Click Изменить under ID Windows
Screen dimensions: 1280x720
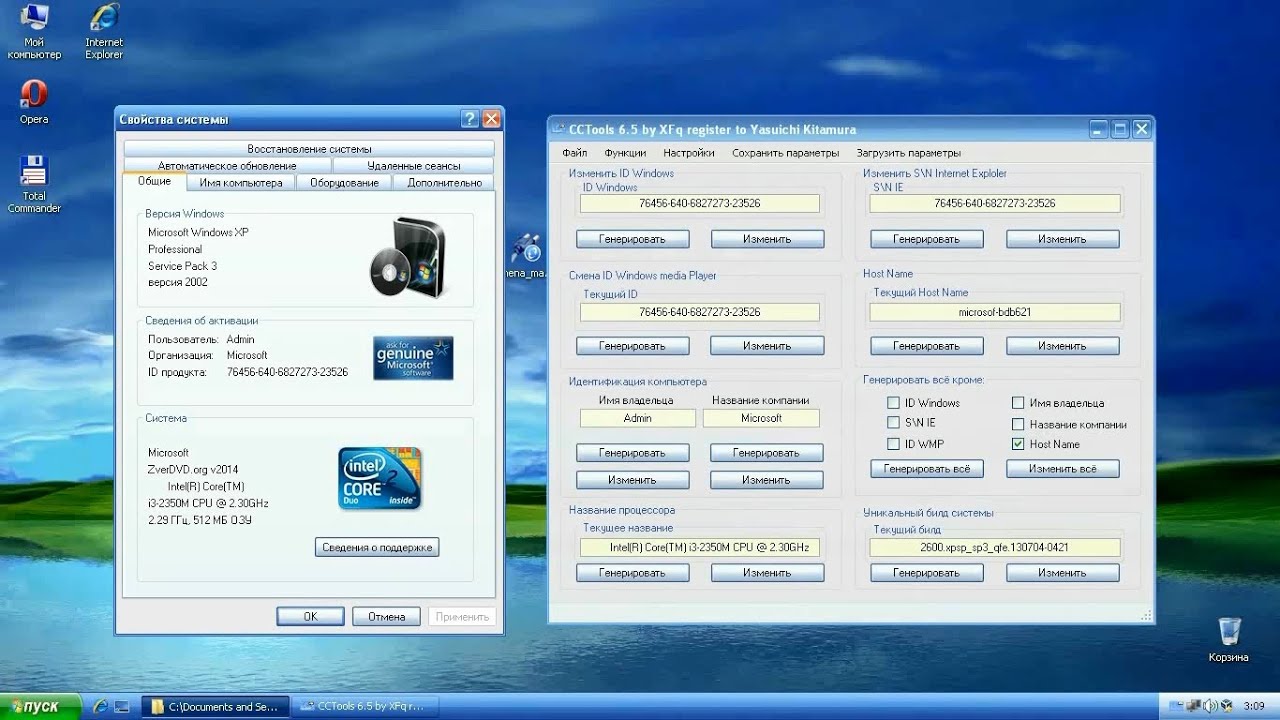tap(767, 239)
